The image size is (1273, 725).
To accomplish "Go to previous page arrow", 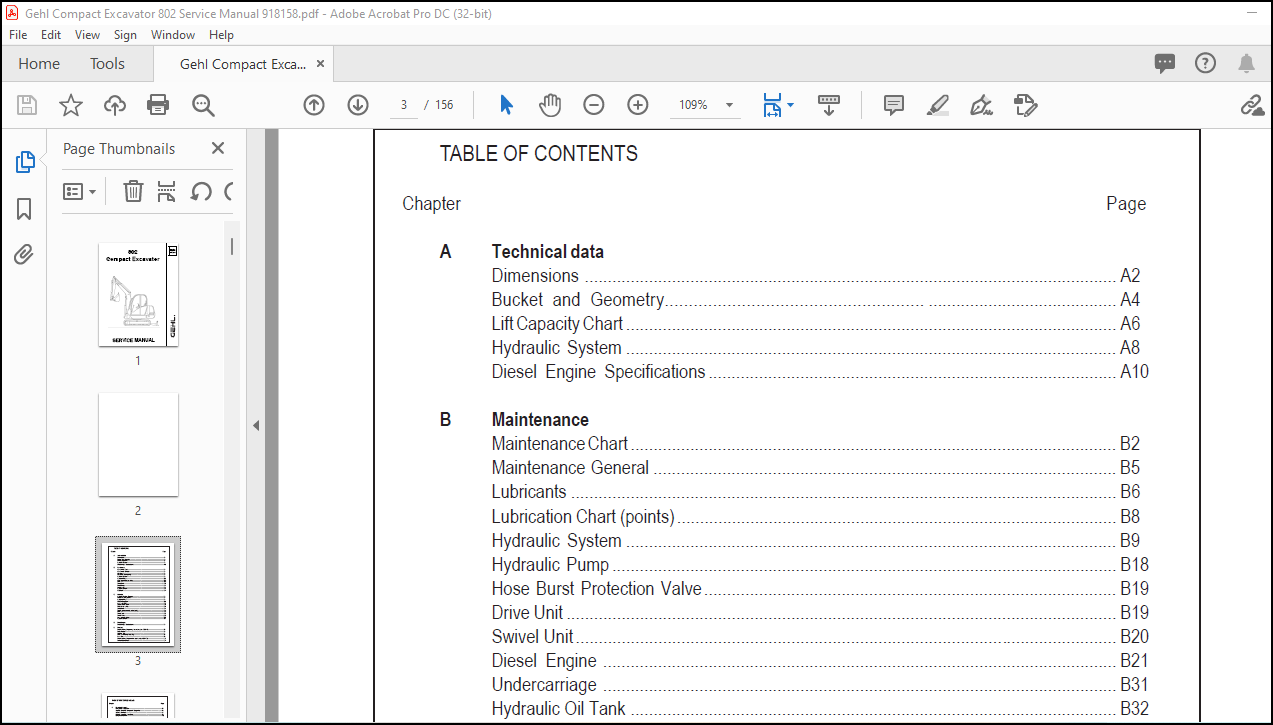I will (x=314, y=105).
